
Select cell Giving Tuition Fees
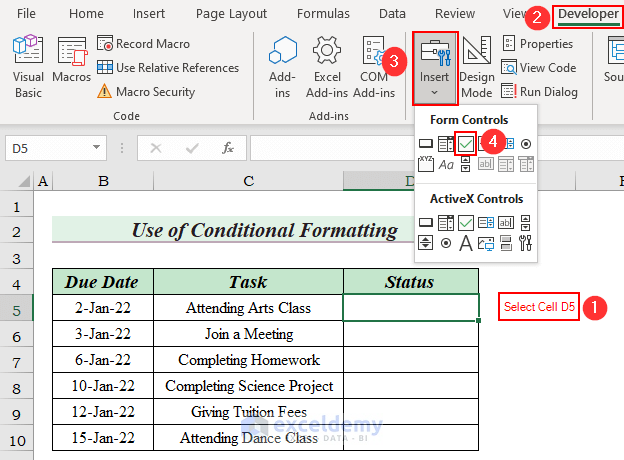[x=249, y=411]
